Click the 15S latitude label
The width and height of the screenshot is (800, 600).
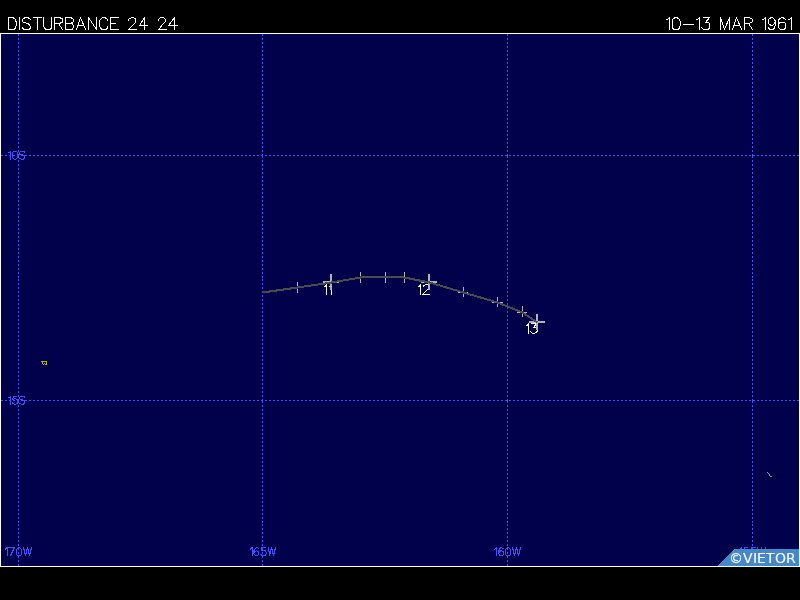coord(16,401)
